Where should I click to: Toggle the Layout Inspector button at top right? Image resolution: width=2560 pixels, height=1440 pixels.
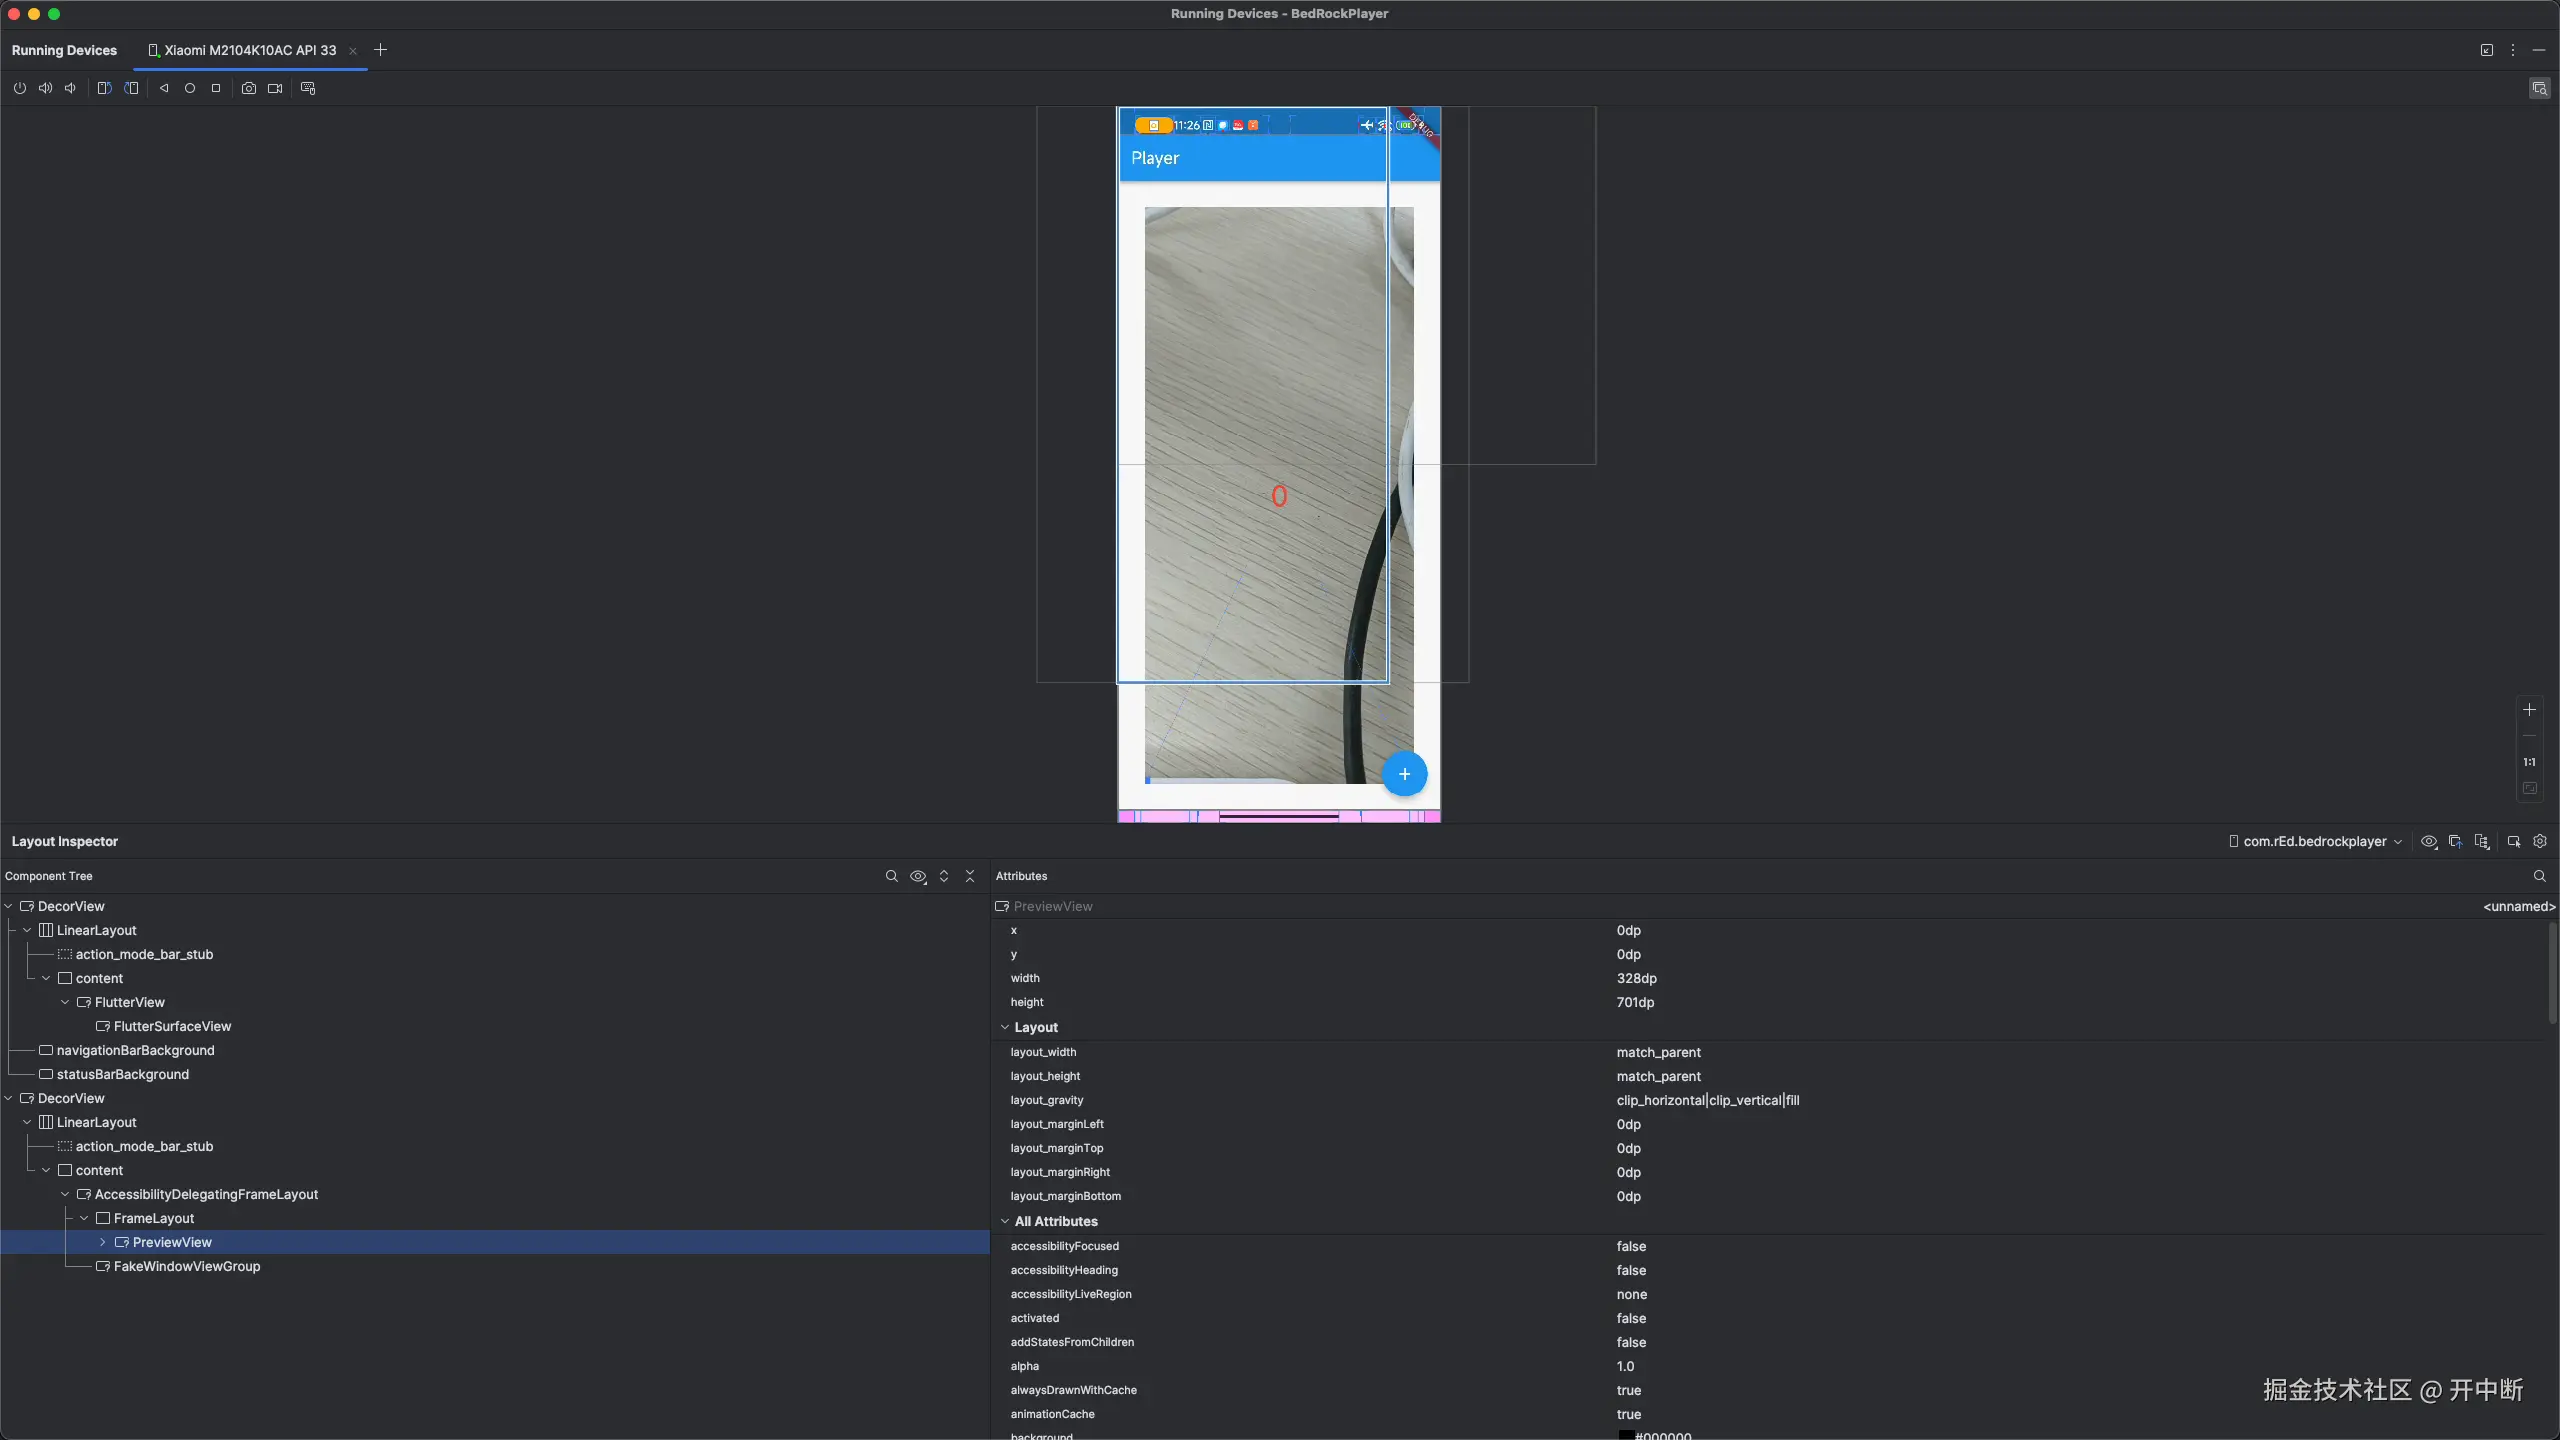click(x=2539, y=88)
